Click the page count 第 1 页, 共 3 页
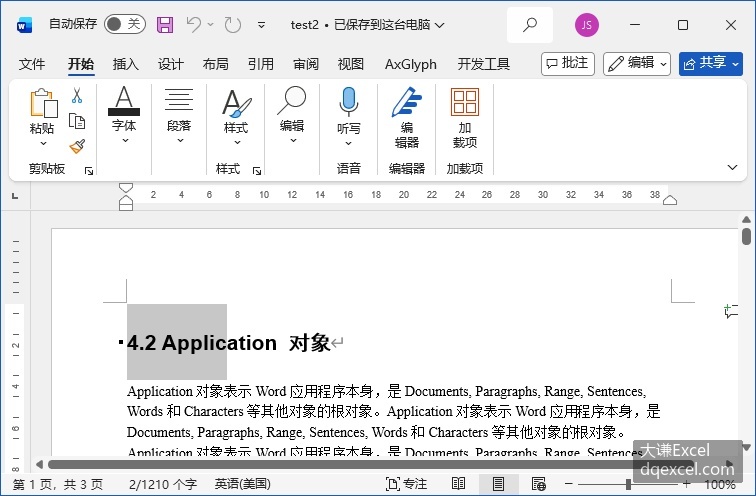This screenshot has height=496, width=756. point(57,484)
